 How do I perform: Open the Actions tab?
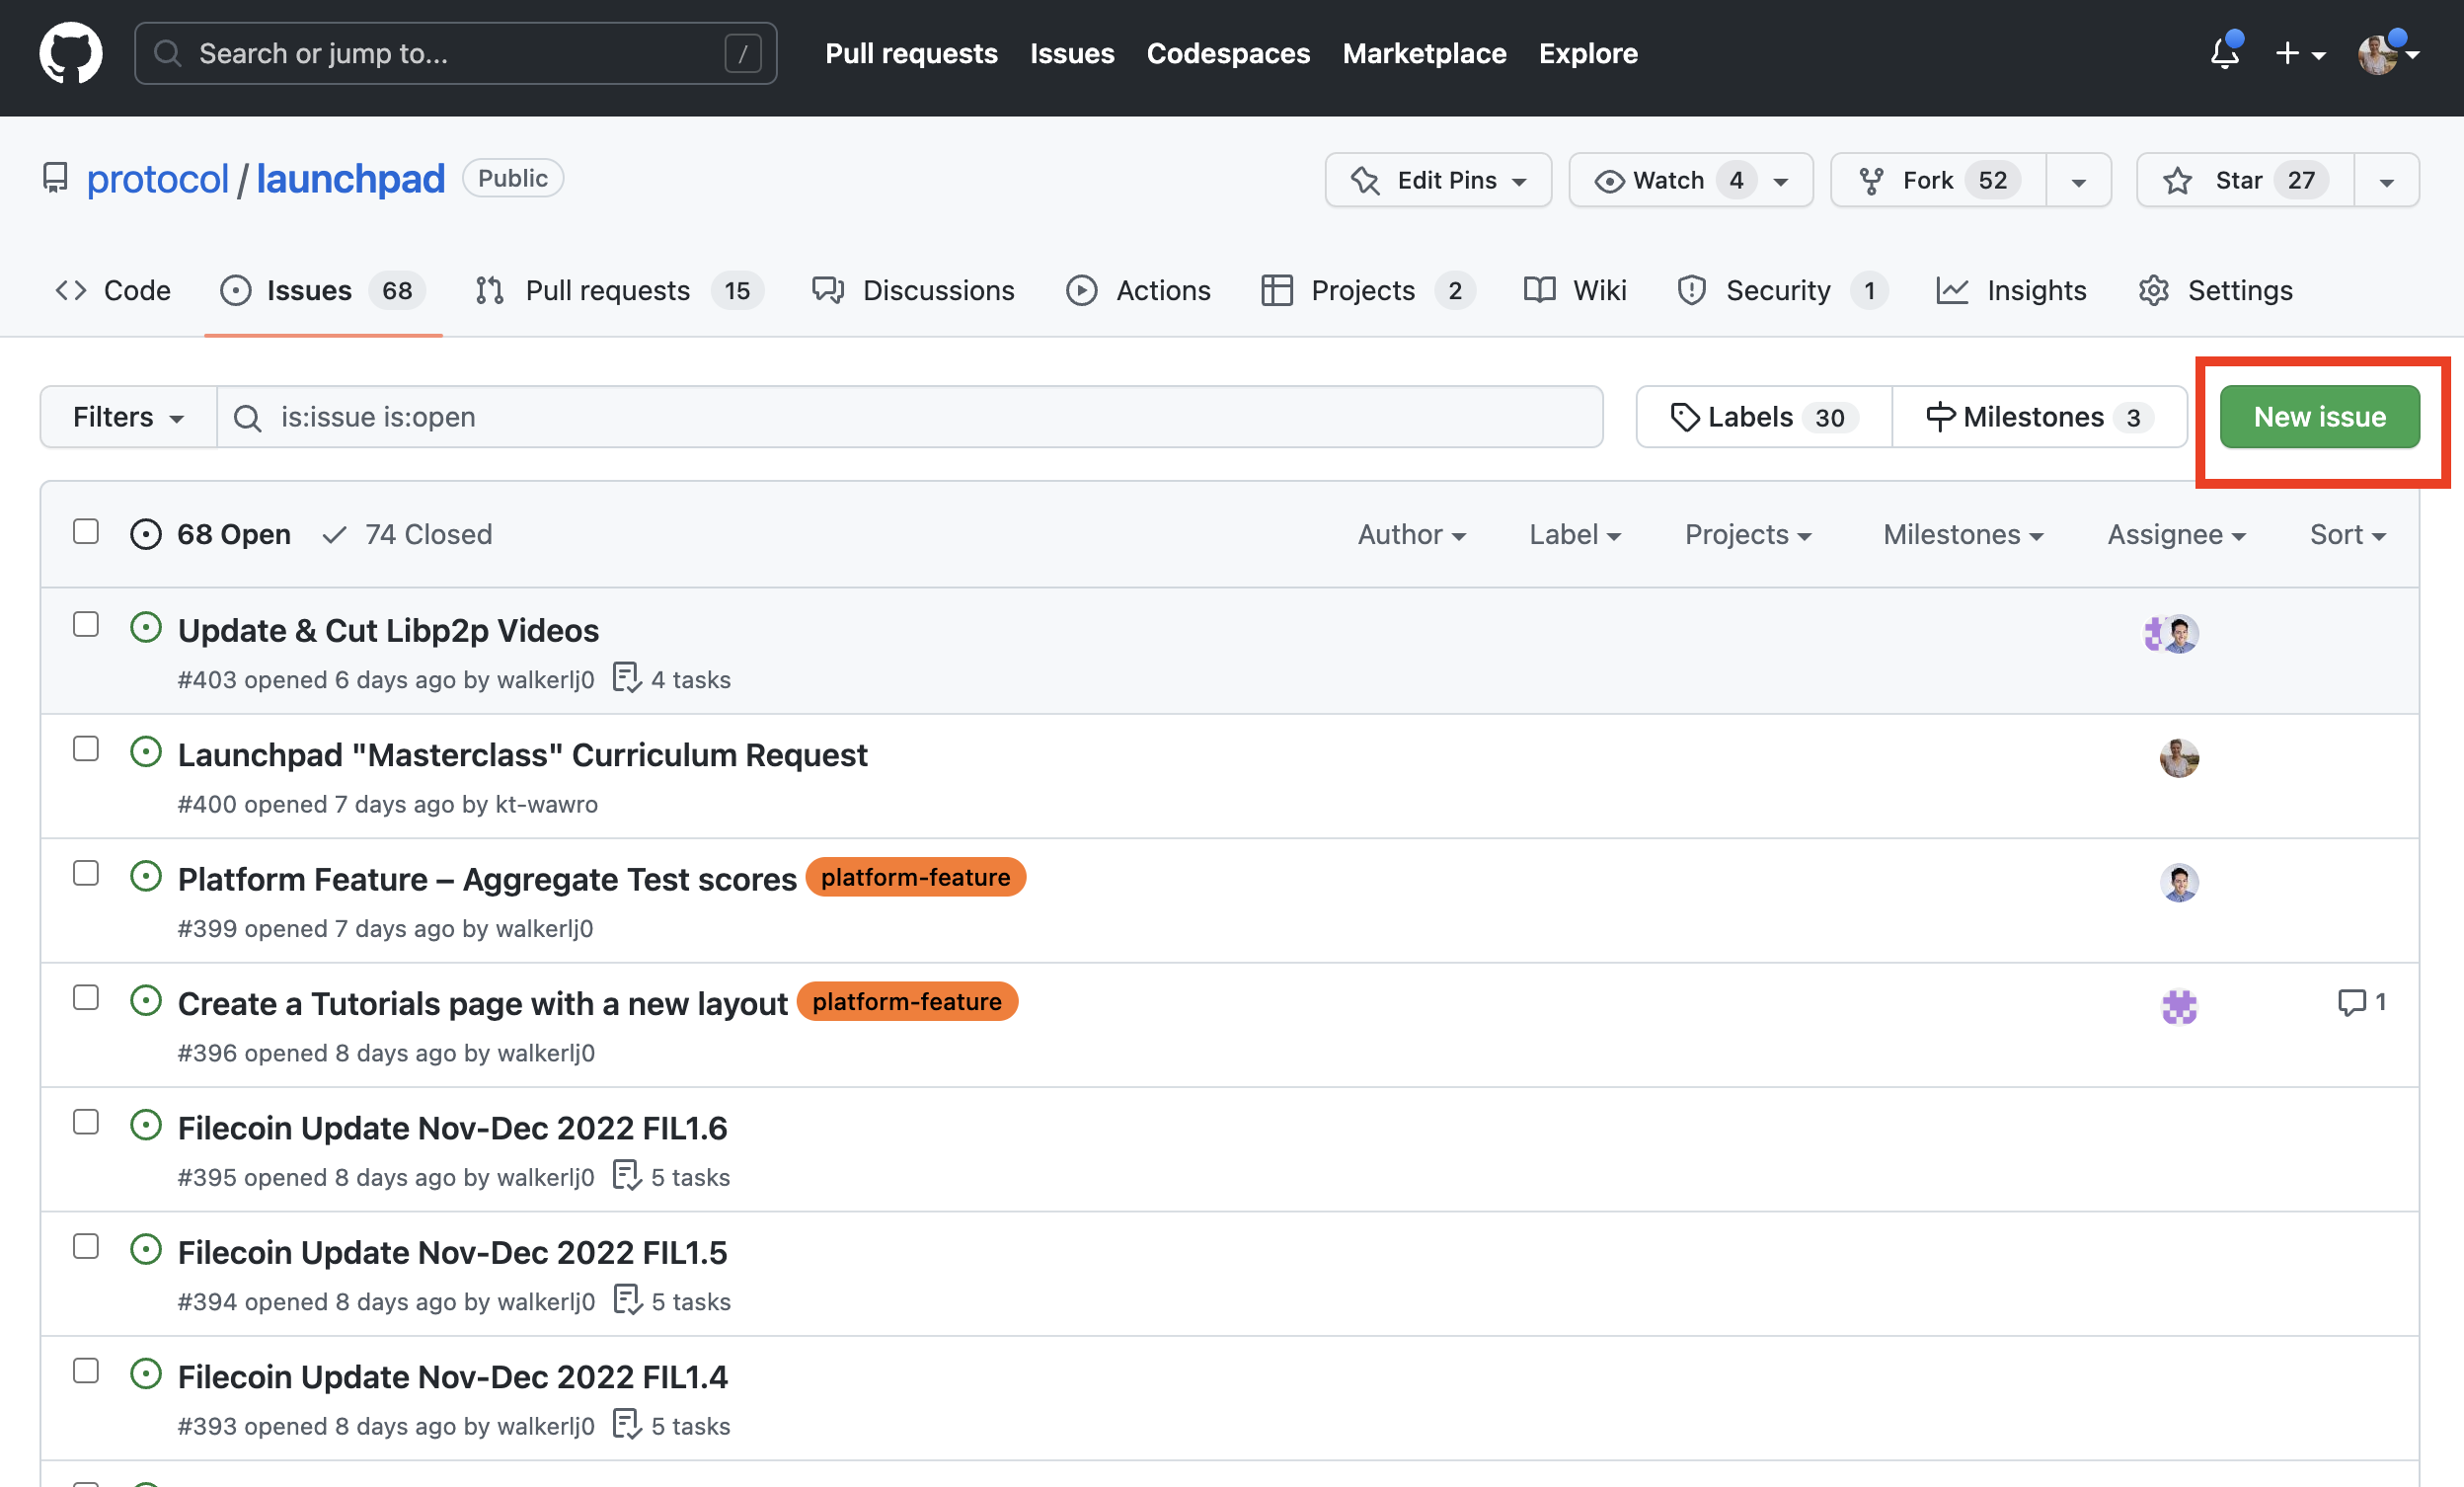(x=1138, y=290)
